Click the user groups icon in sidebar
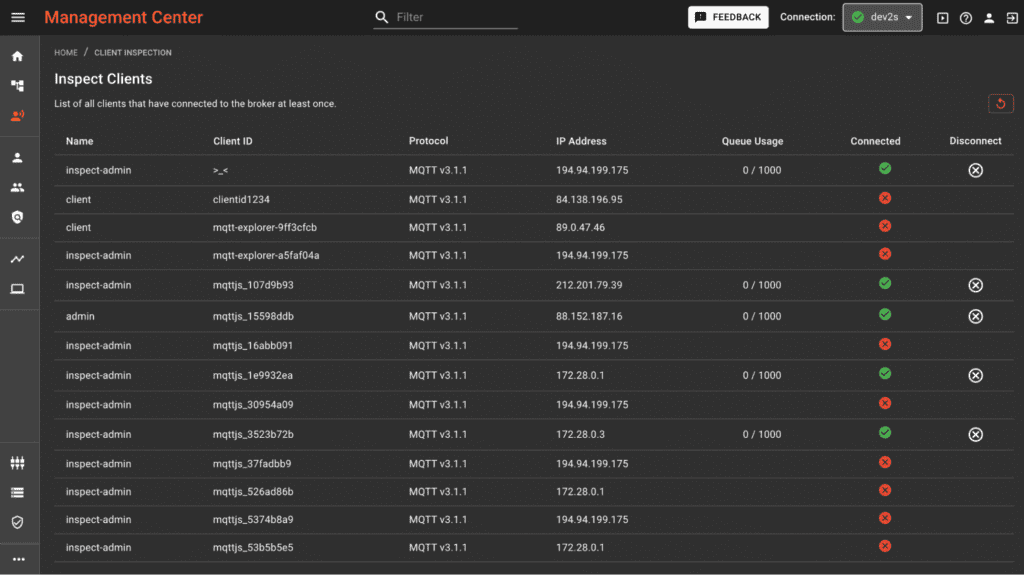This screenshot has height=575, width=1024. click(17, 187)
